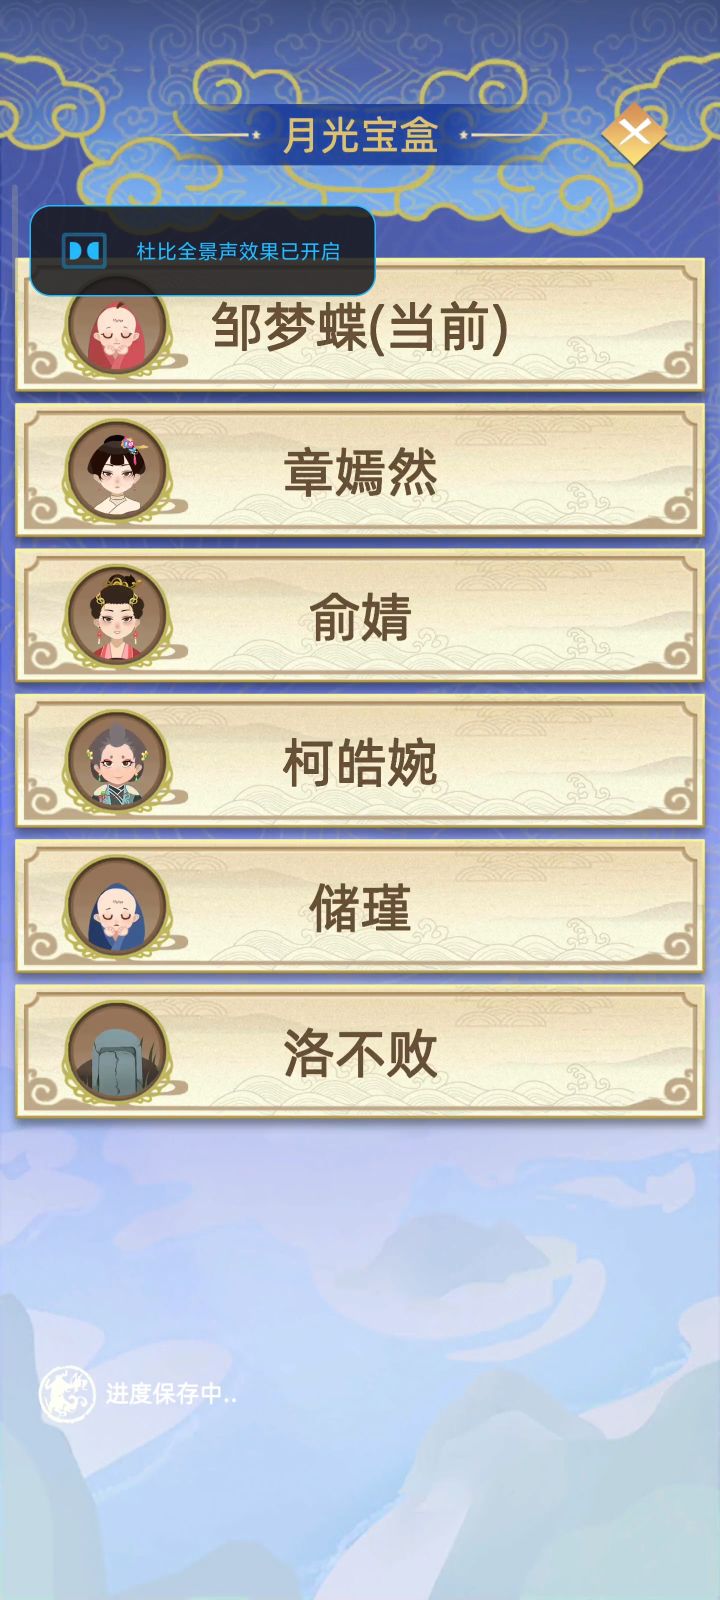
Task: Click the dragon save-progress icon
Action: [66, 1394]
